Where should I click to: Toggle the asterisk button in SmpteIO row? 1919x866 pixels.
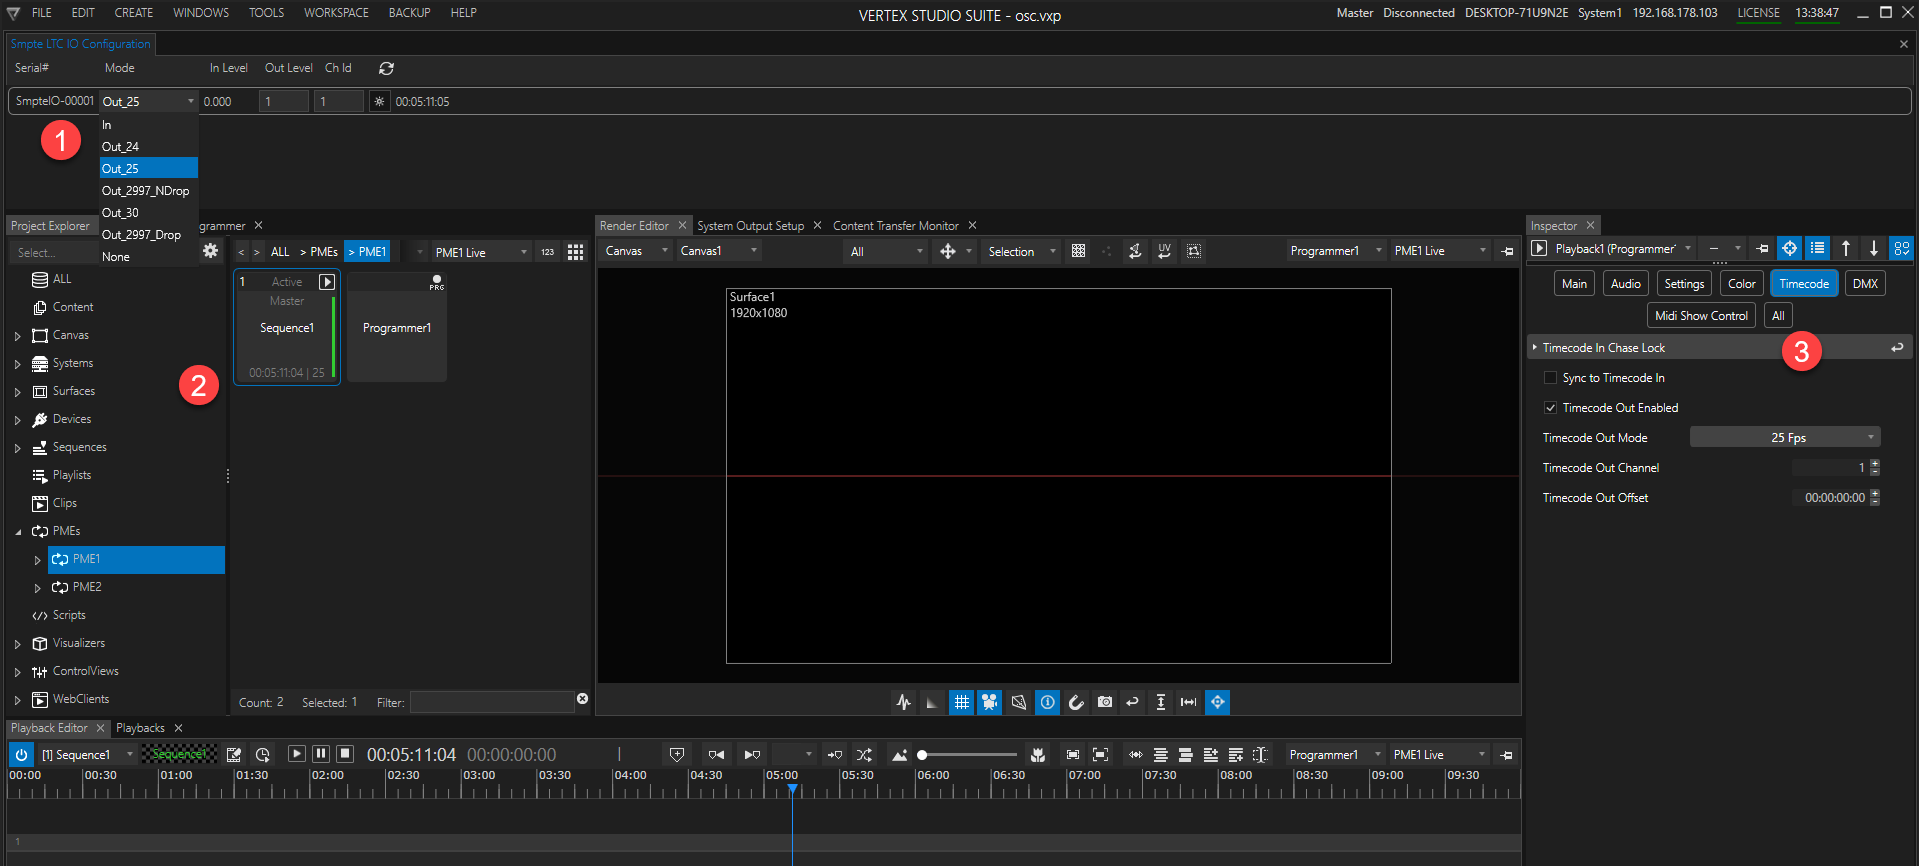coord(379,101)
